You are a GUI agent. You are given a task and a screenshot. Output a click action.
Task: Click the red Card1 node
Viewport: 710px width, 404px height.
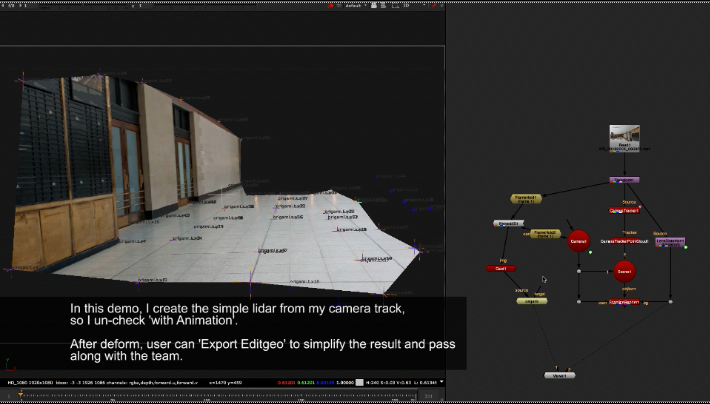501,268
